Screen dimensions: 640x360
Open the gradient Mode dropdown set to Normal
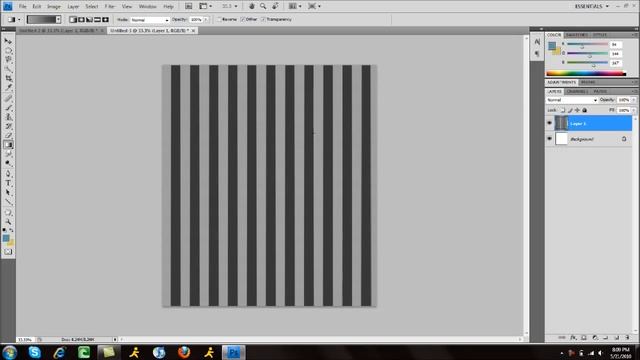click(149, 20)
